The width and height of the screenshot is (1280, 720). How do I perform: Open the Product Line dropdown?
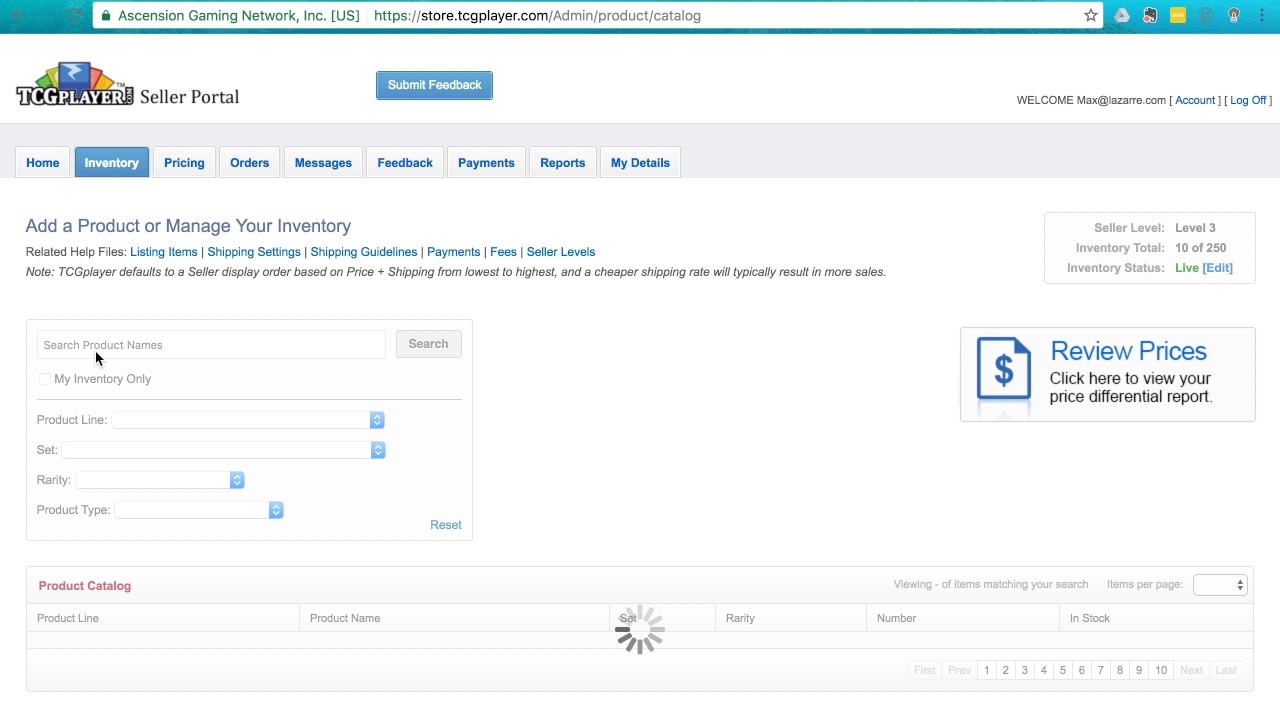[x=248, y=420]
